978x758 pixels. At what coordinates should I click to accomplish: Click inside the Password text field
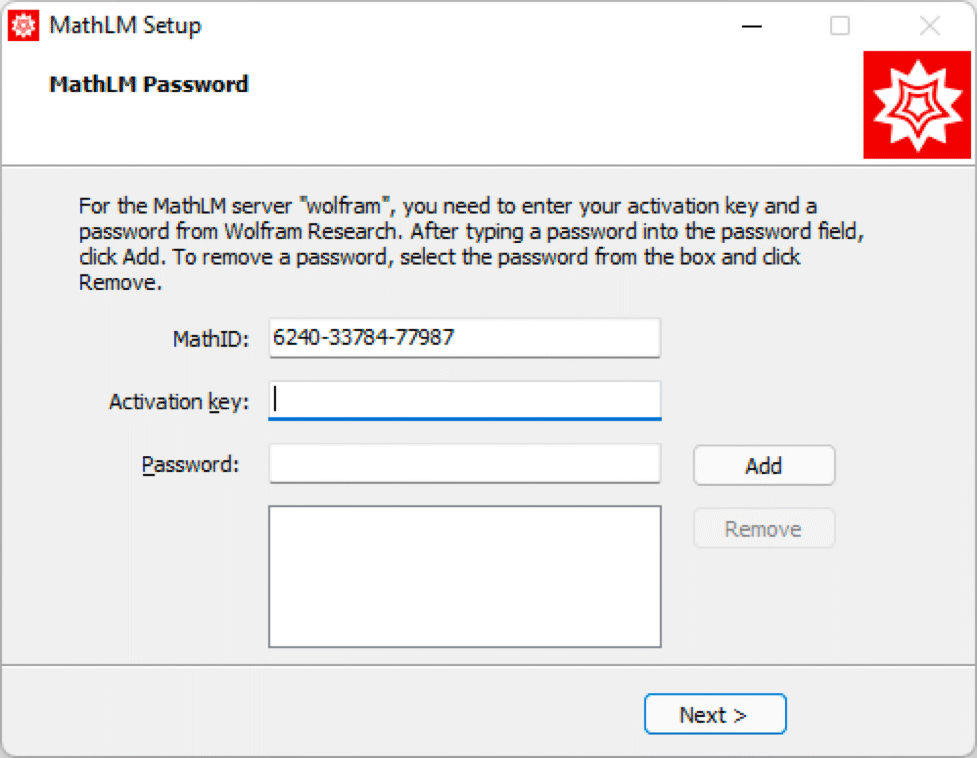(464, 464)
